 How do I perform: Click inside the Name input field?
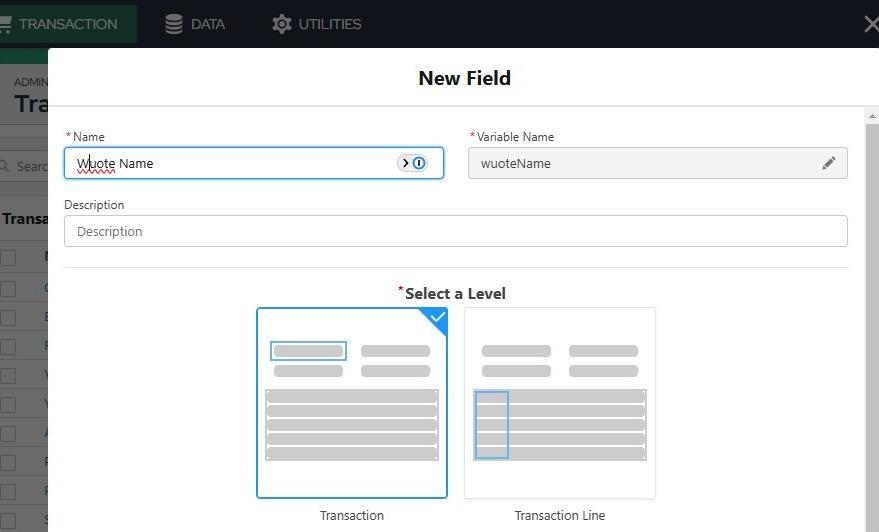point(254,163)
